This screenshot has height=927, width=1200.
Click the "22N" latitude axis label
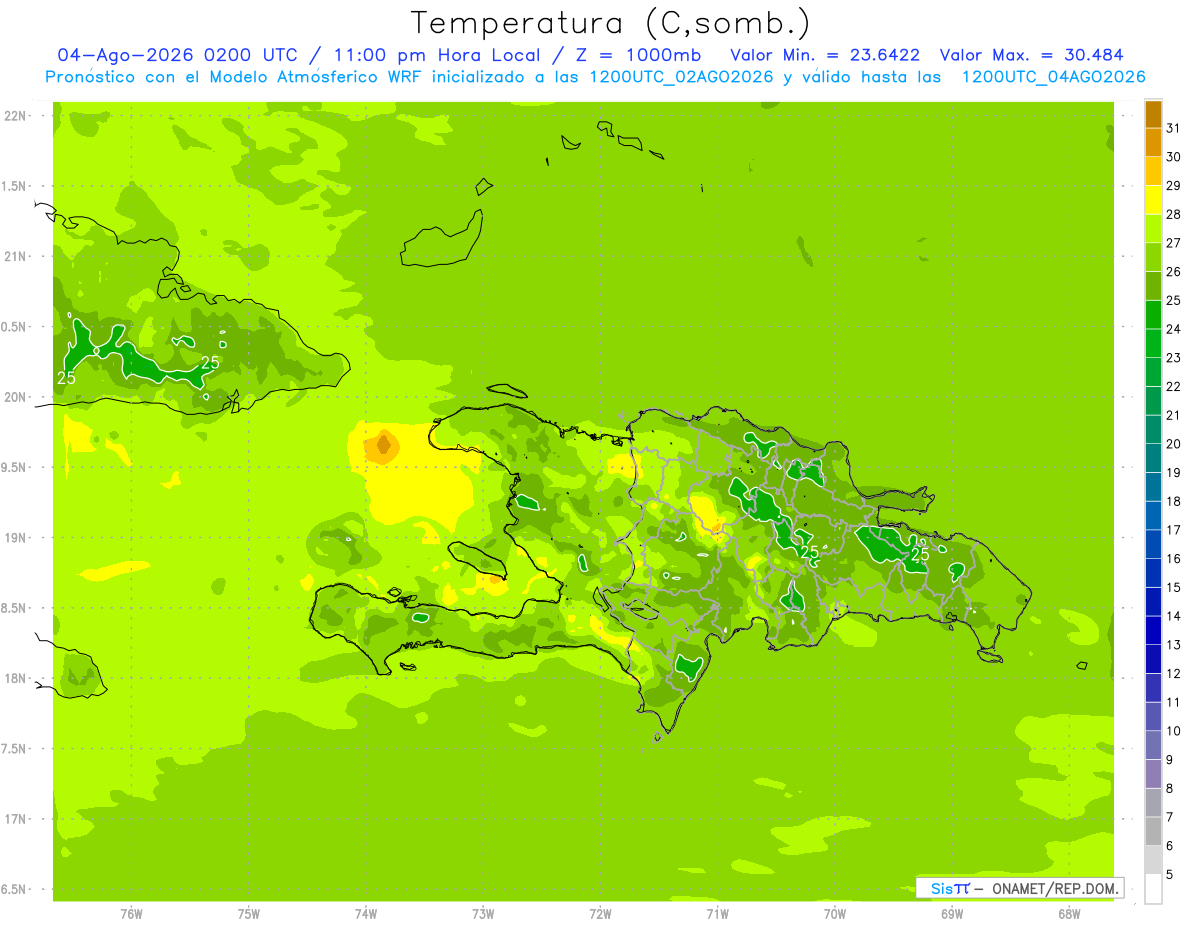[15, 116]
